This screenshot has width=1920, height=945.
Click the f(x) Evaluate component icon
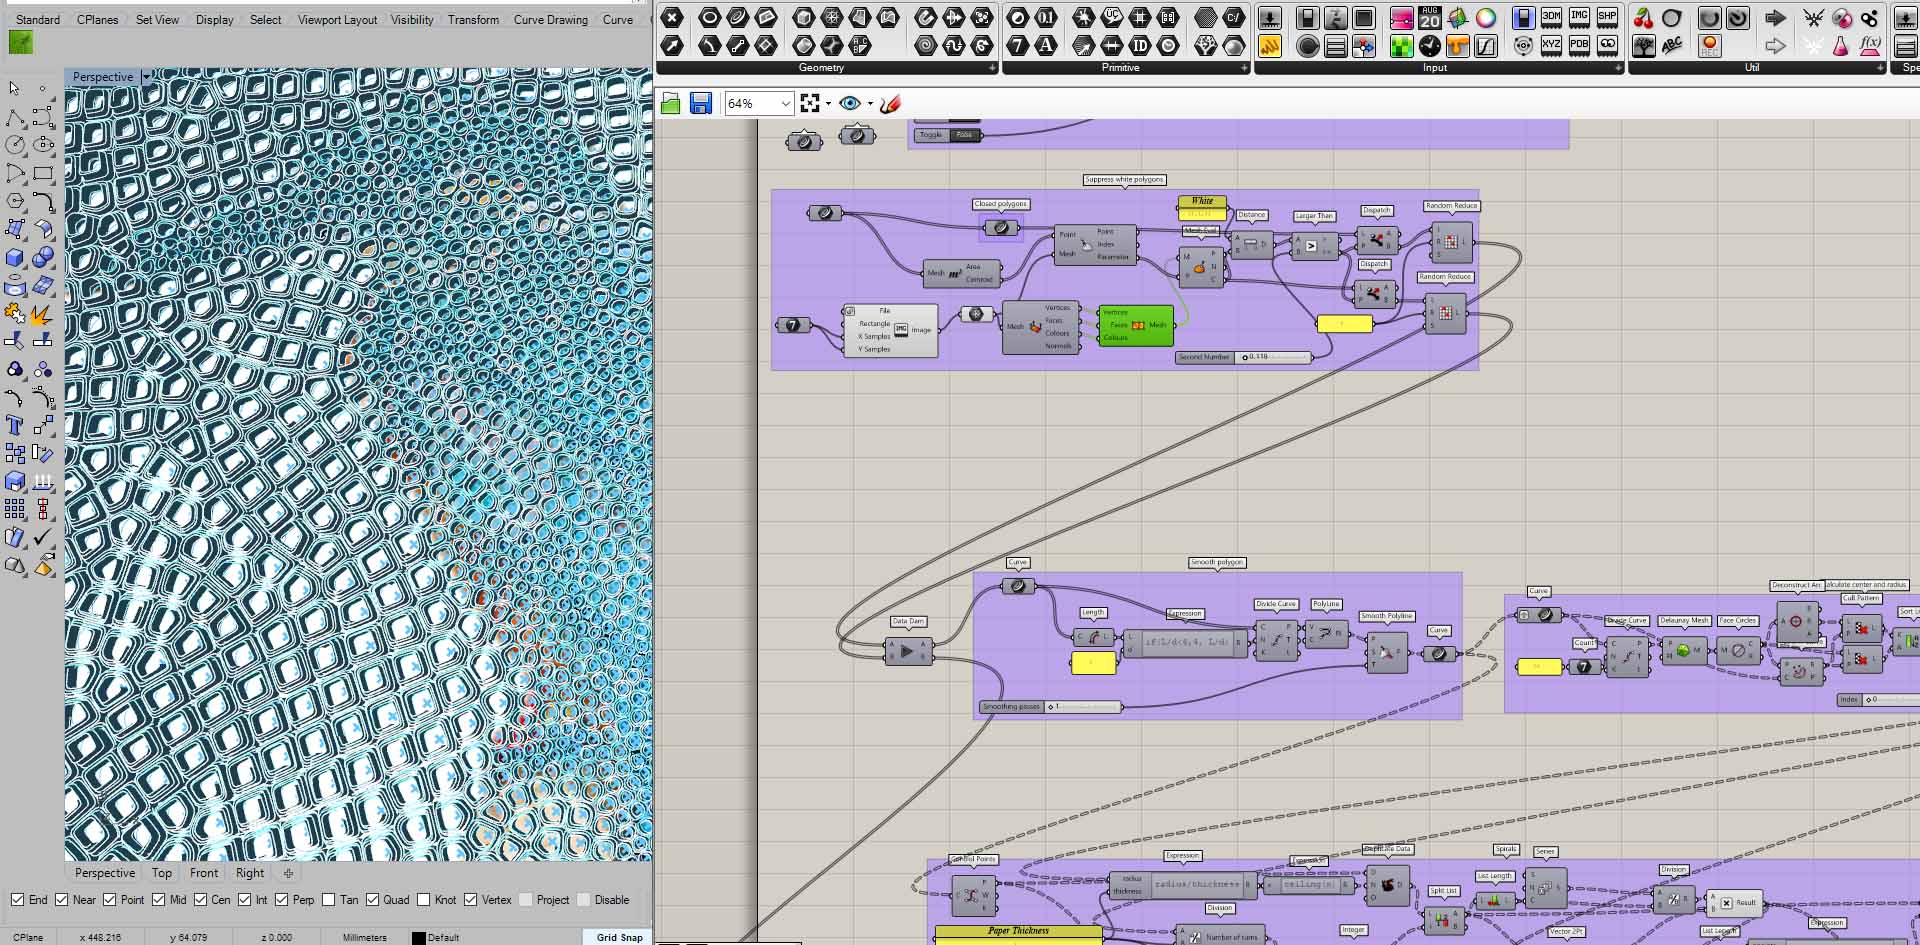[1870, 46]
